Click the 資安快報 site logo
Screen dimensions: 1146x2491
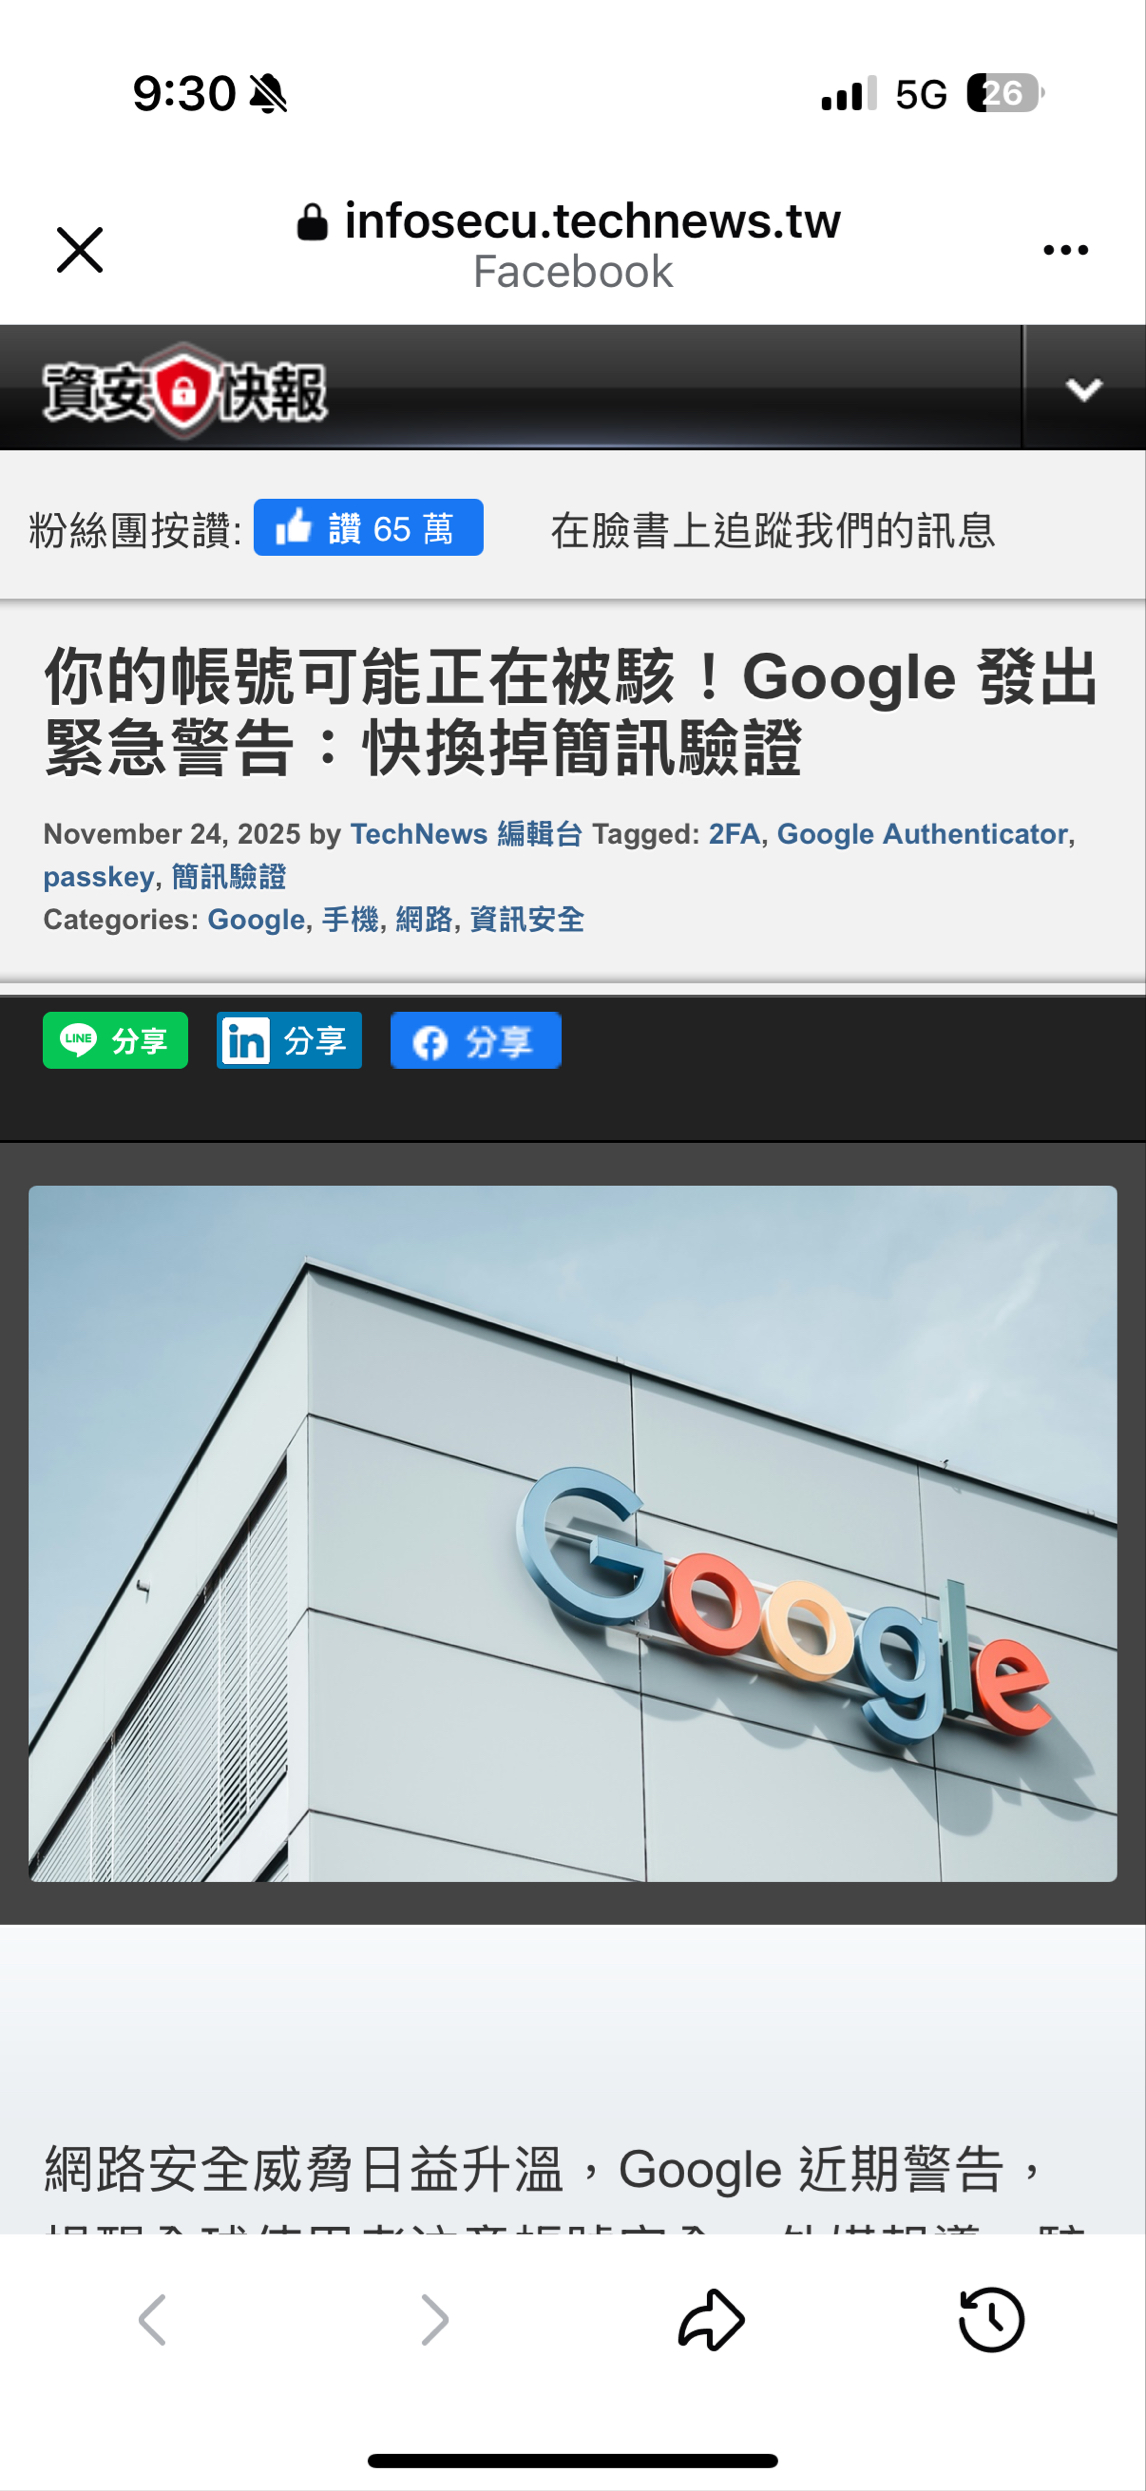pyautogui.click(x=185, y=391)
